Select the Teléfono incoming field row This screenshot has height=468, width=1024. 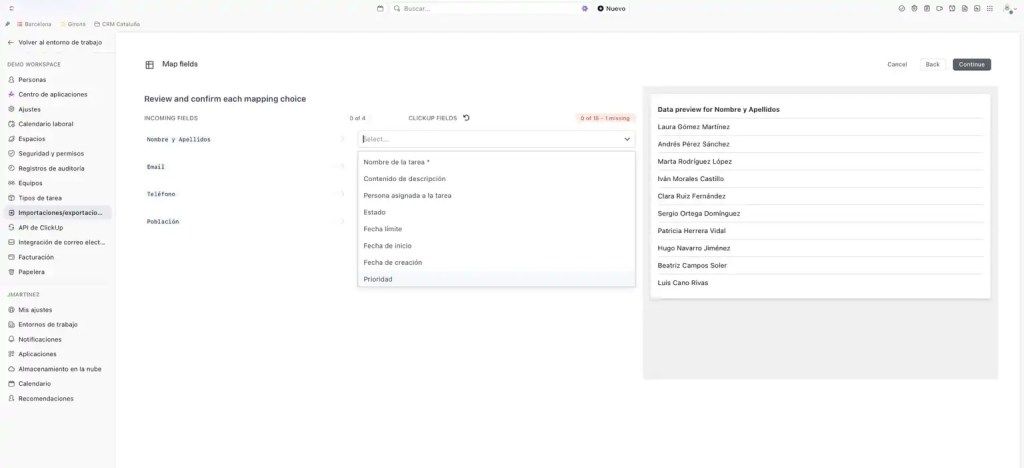point(246,195)
